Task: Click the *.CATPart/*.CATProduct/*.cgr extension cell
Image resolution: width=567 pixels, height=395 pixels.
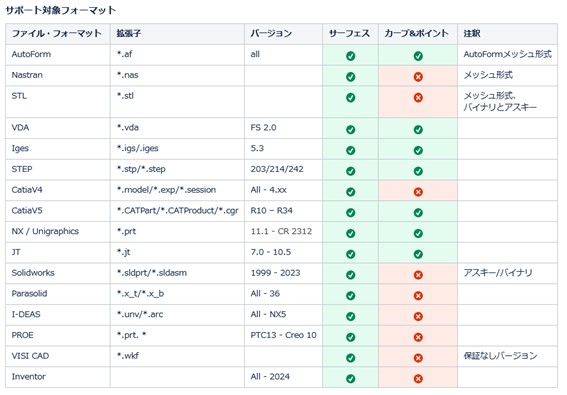Action: 178,211
